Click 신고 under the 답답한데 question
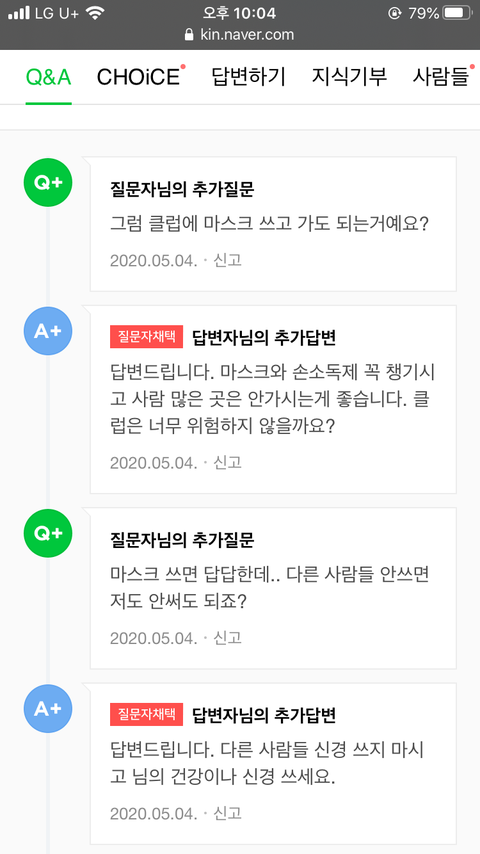The height and width of the screenshot is (854, 480). pyautogui.click(x=228, y=638)
